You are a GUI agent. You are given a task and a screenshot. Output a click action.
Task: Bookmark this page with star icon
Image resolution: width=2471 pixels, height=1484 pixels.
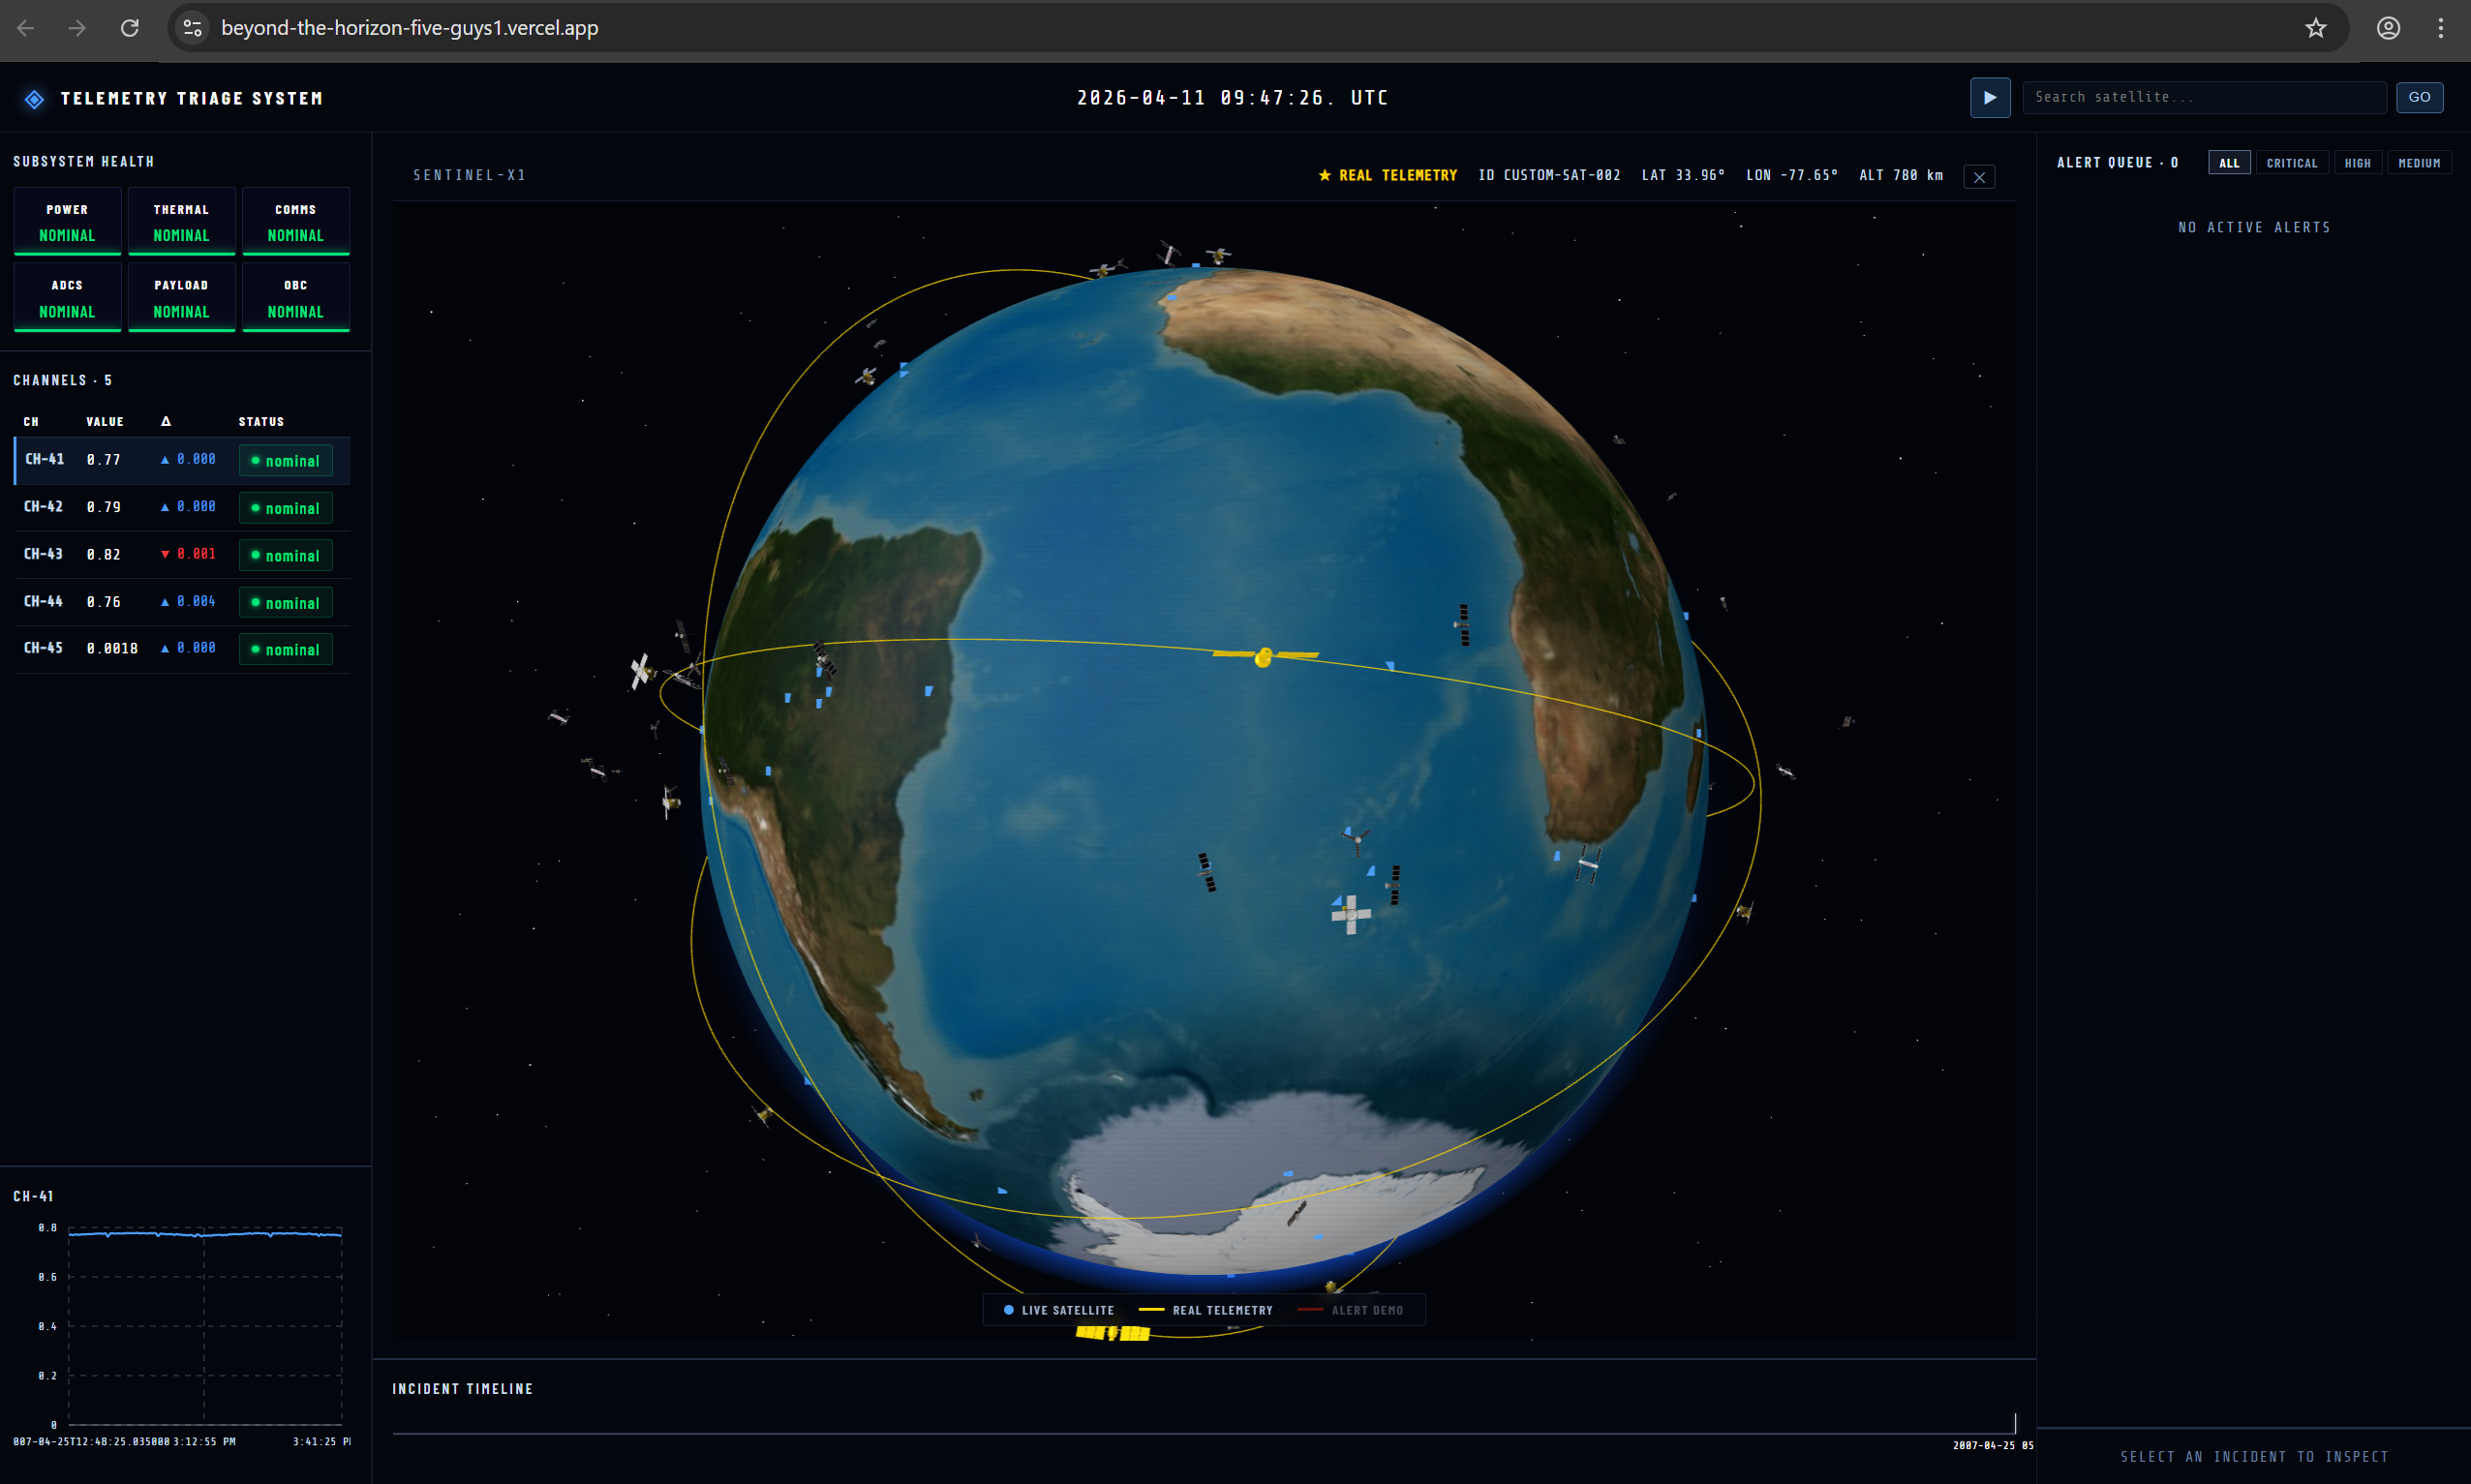point(2315,28)
